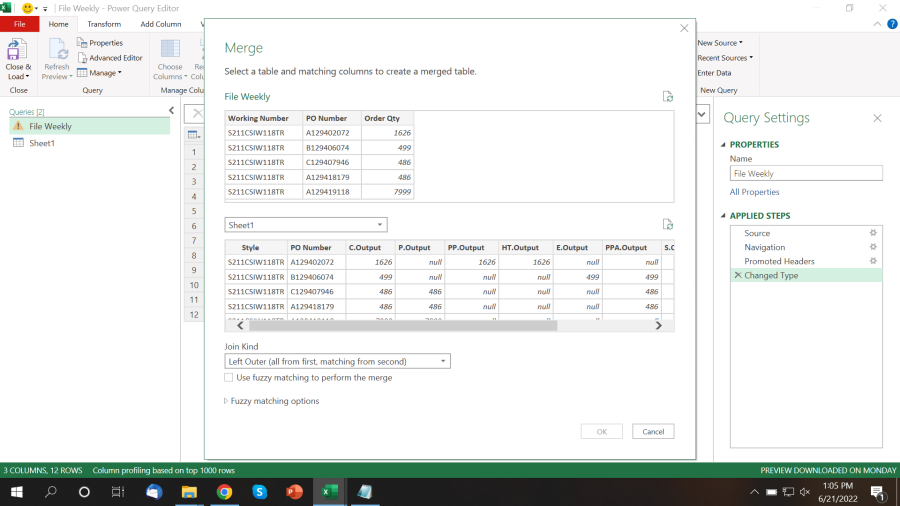The width and height of the screenshot is (900, 506).
Task: Open the File tab
Action: pos(20,24)
